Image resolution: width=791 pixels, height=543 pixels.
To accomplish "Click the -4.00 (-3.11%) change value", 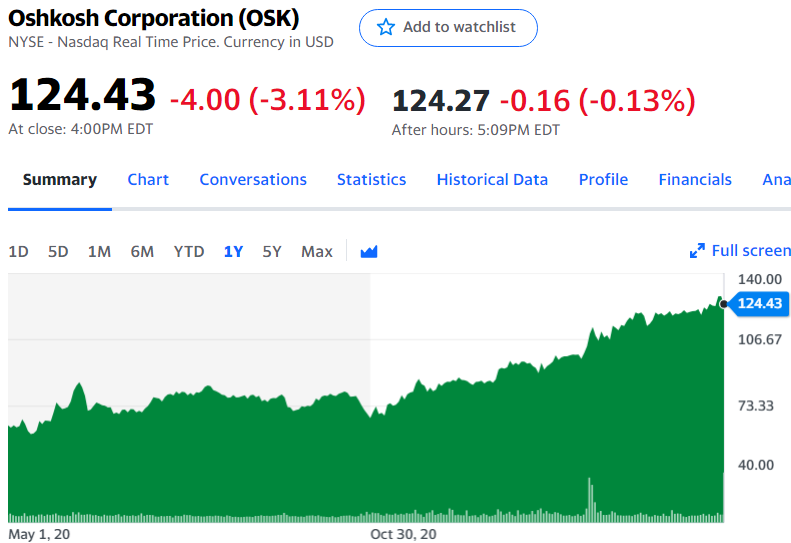I will click(x=267, y=99).
